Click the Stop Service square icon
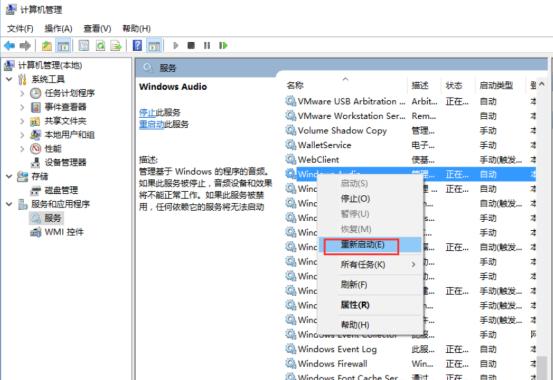Screen dimensions: 553x380 click(x=191, y=46)
